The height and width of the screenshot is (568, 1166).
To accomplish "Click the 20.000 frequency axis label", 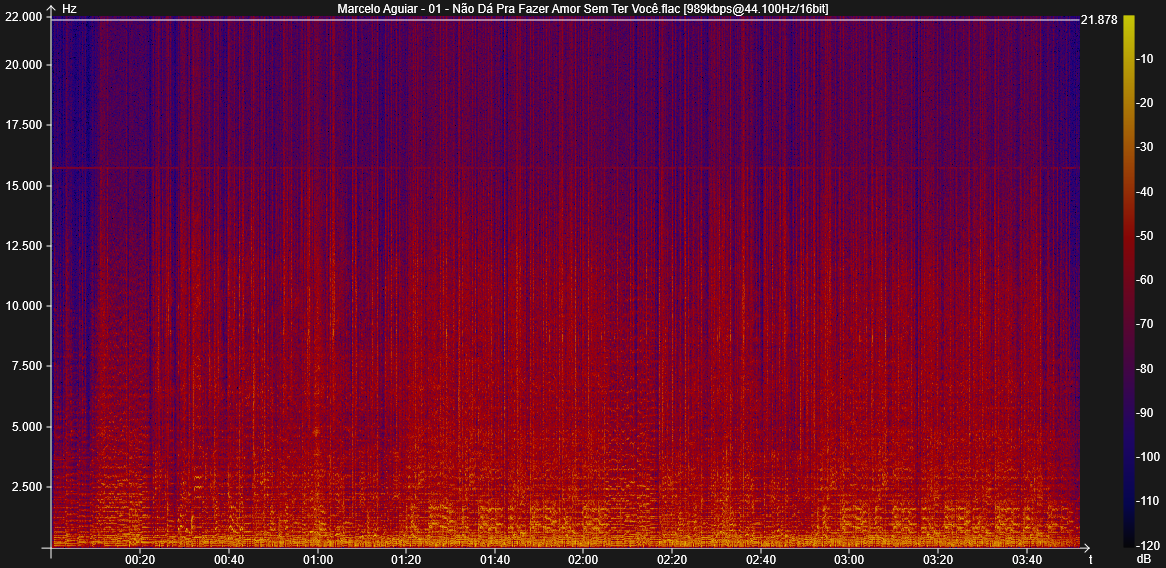I will (x=22, y=65).
